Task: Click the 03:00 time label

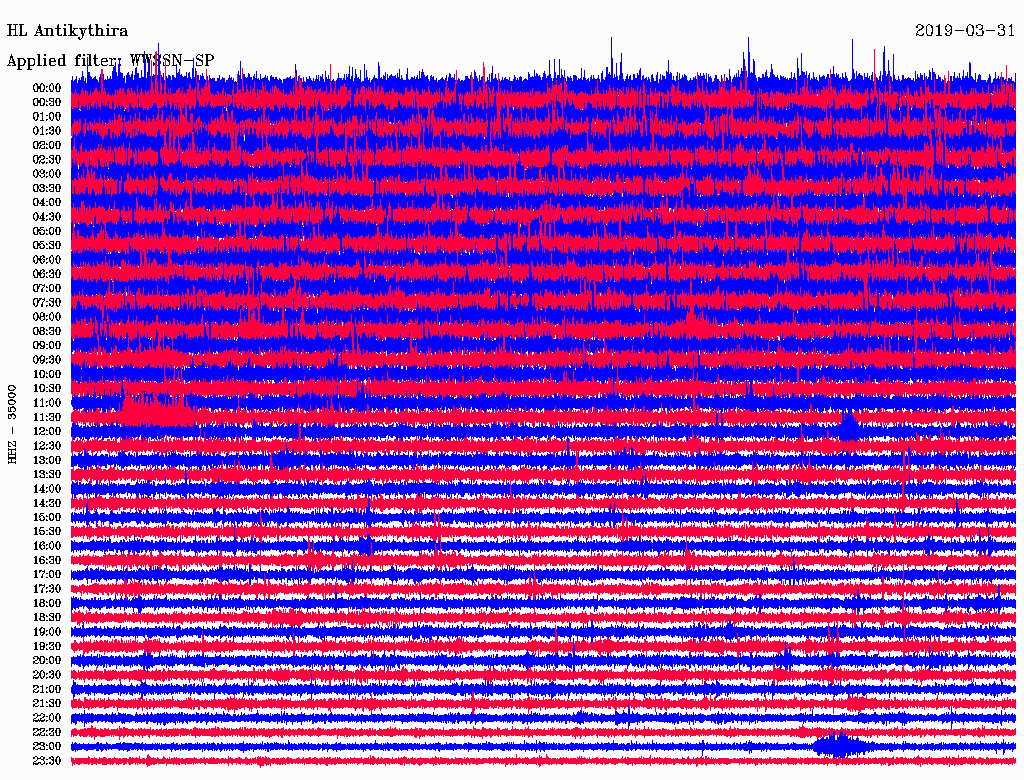Action: (x=47, y=174)
